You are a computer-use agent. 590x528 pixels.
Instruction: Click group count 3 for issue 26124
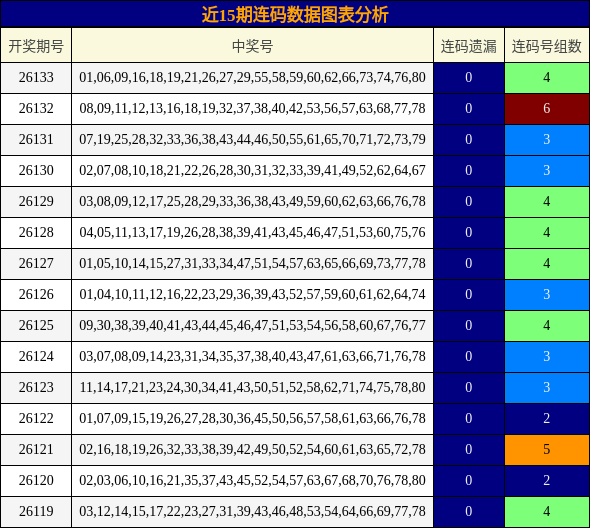pos(547,356)
